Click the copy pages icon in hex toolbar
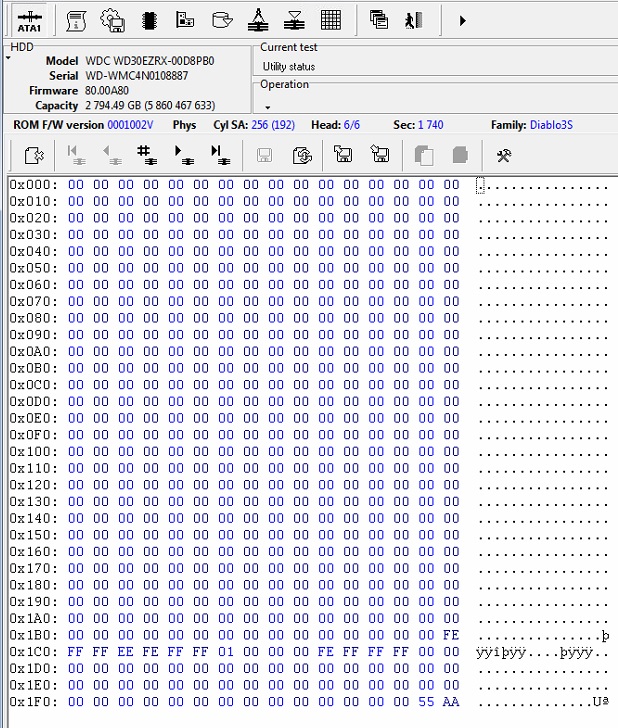The height and width of the screenshot is (728, 618). coord(424,156)
